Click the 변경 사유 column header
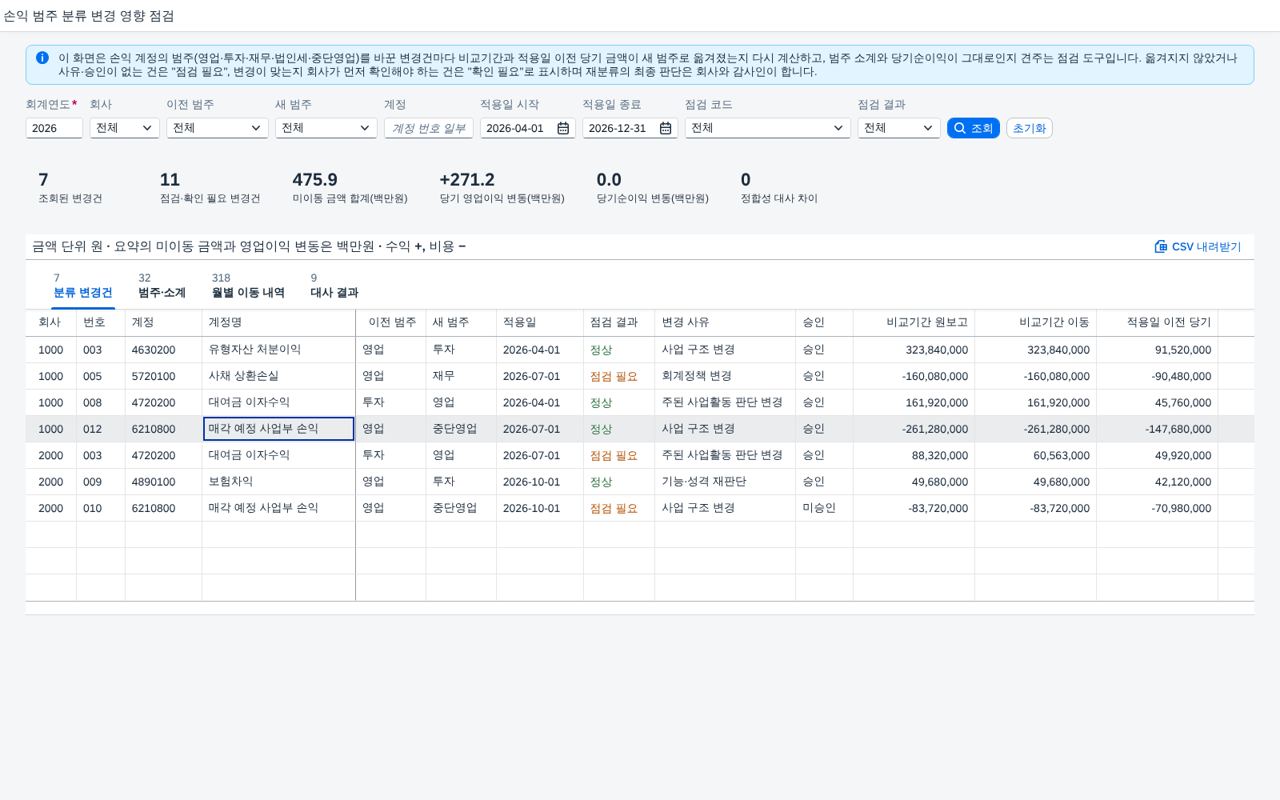The image size is (1280, 800). tap(725, 323)
